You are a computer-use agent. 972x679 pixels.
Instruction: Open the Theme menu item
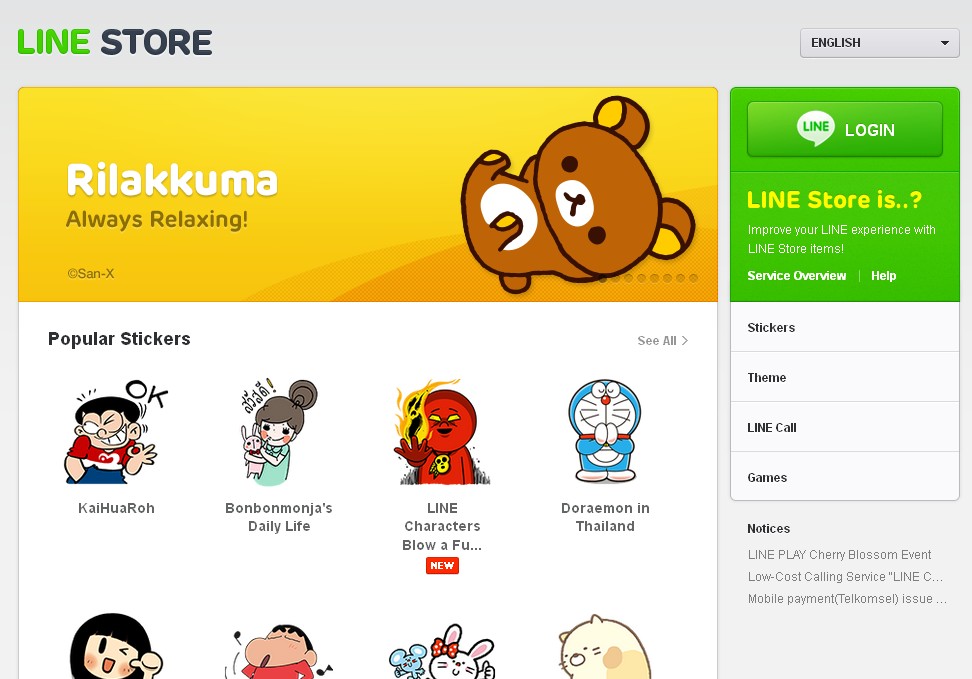point(844,377)
